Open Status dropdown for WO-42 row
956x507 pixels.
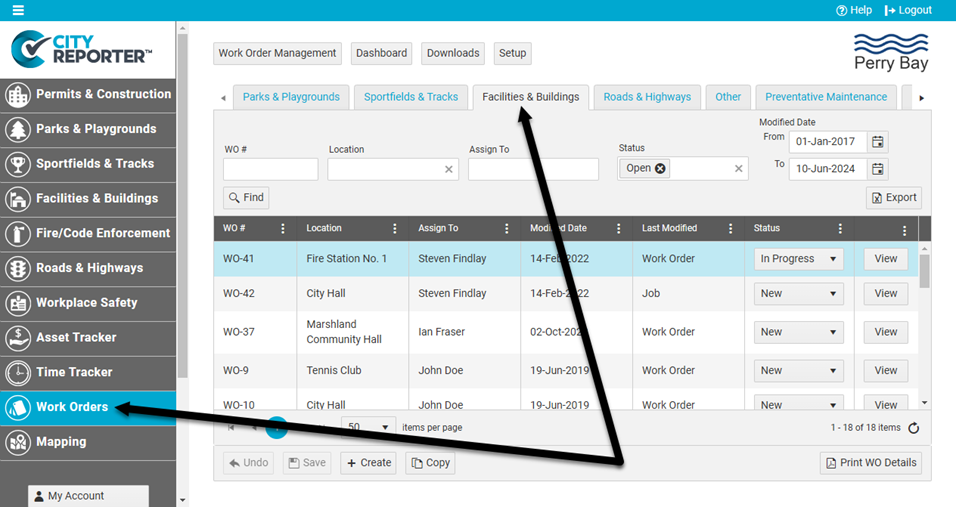[831, 294]
